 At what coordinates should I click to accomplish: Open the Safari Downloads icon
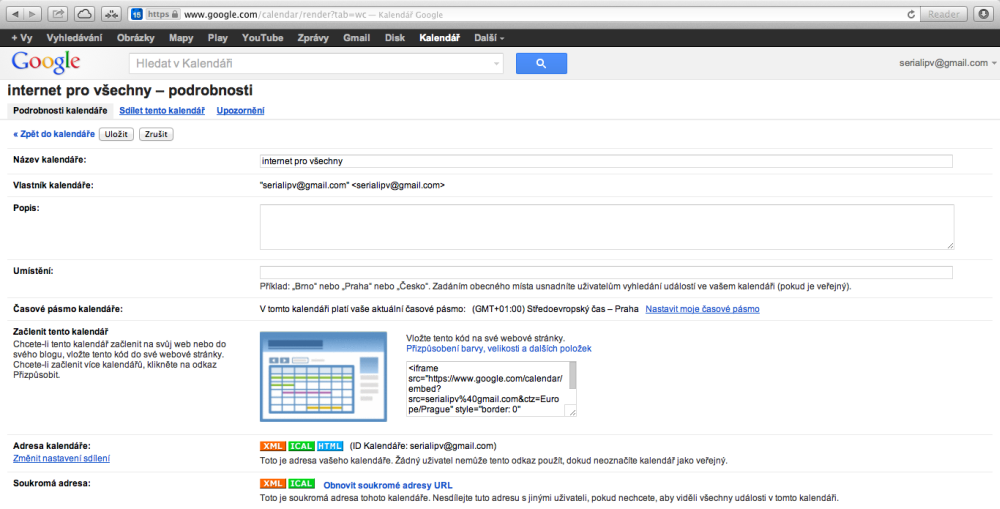[983, 13]
